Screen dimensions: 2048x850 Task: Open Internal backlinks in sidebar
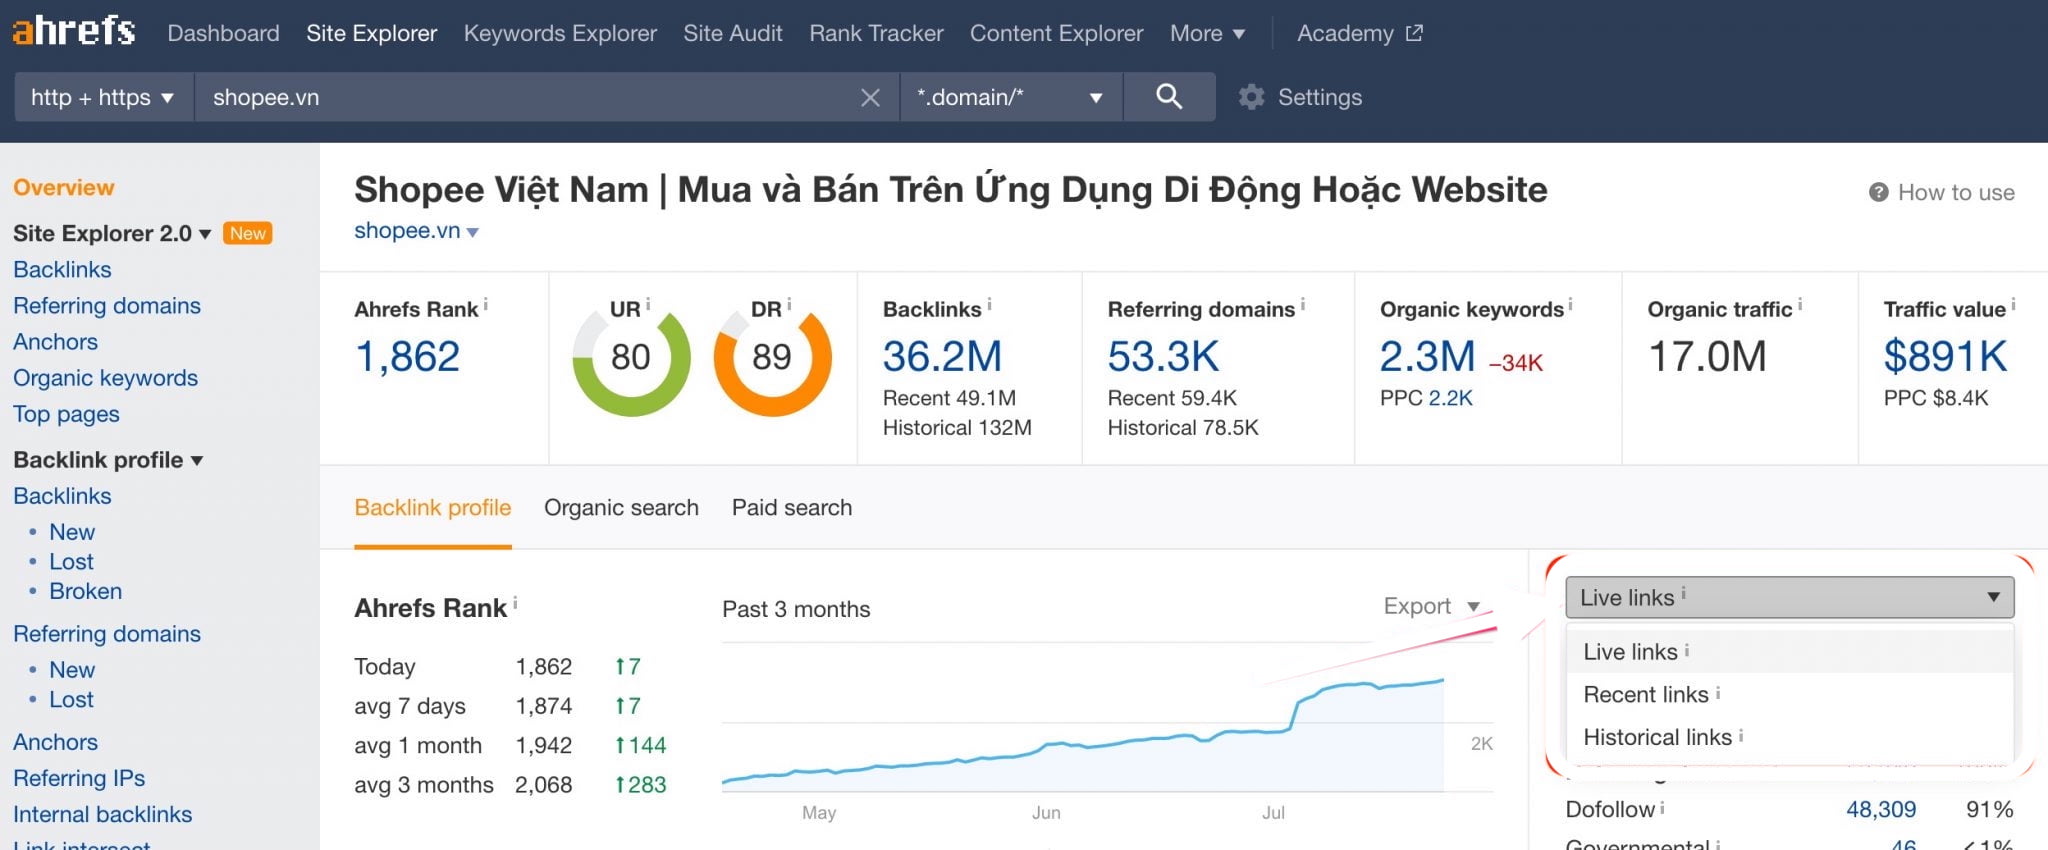pos(102,814)
